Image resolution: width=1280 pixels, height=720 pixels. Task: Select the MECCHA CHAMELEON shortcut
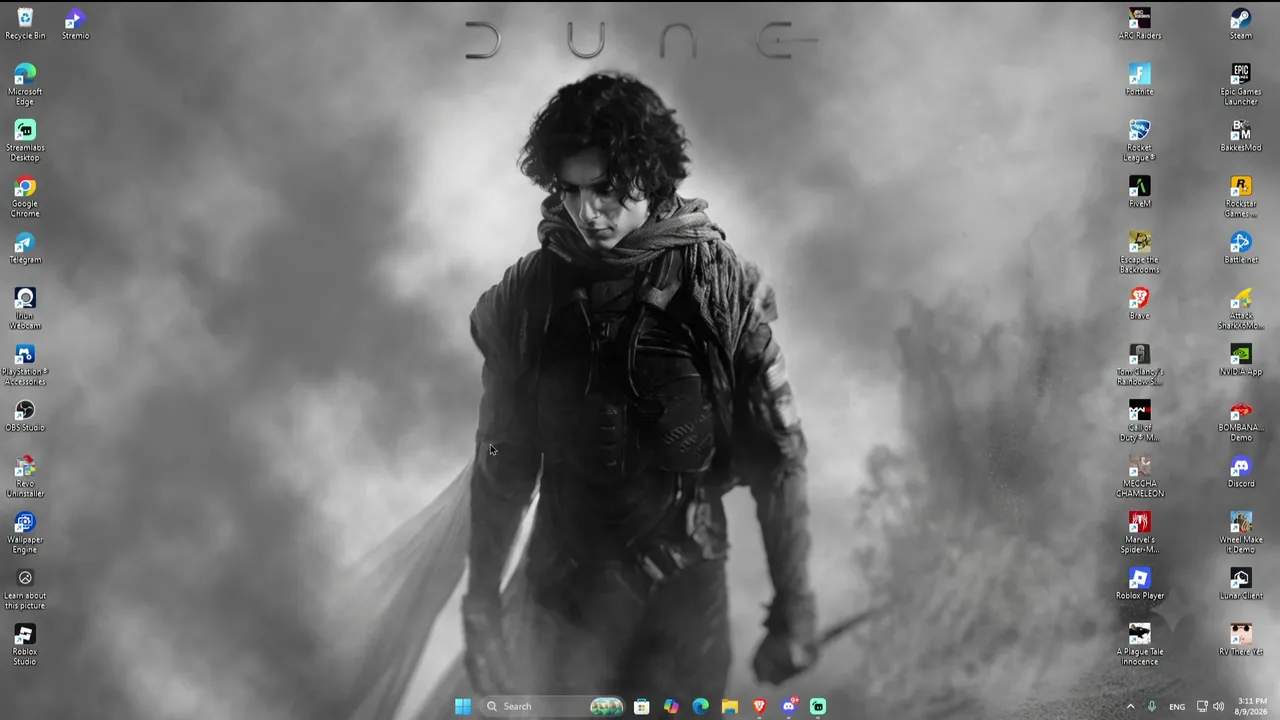[1140, 476]
